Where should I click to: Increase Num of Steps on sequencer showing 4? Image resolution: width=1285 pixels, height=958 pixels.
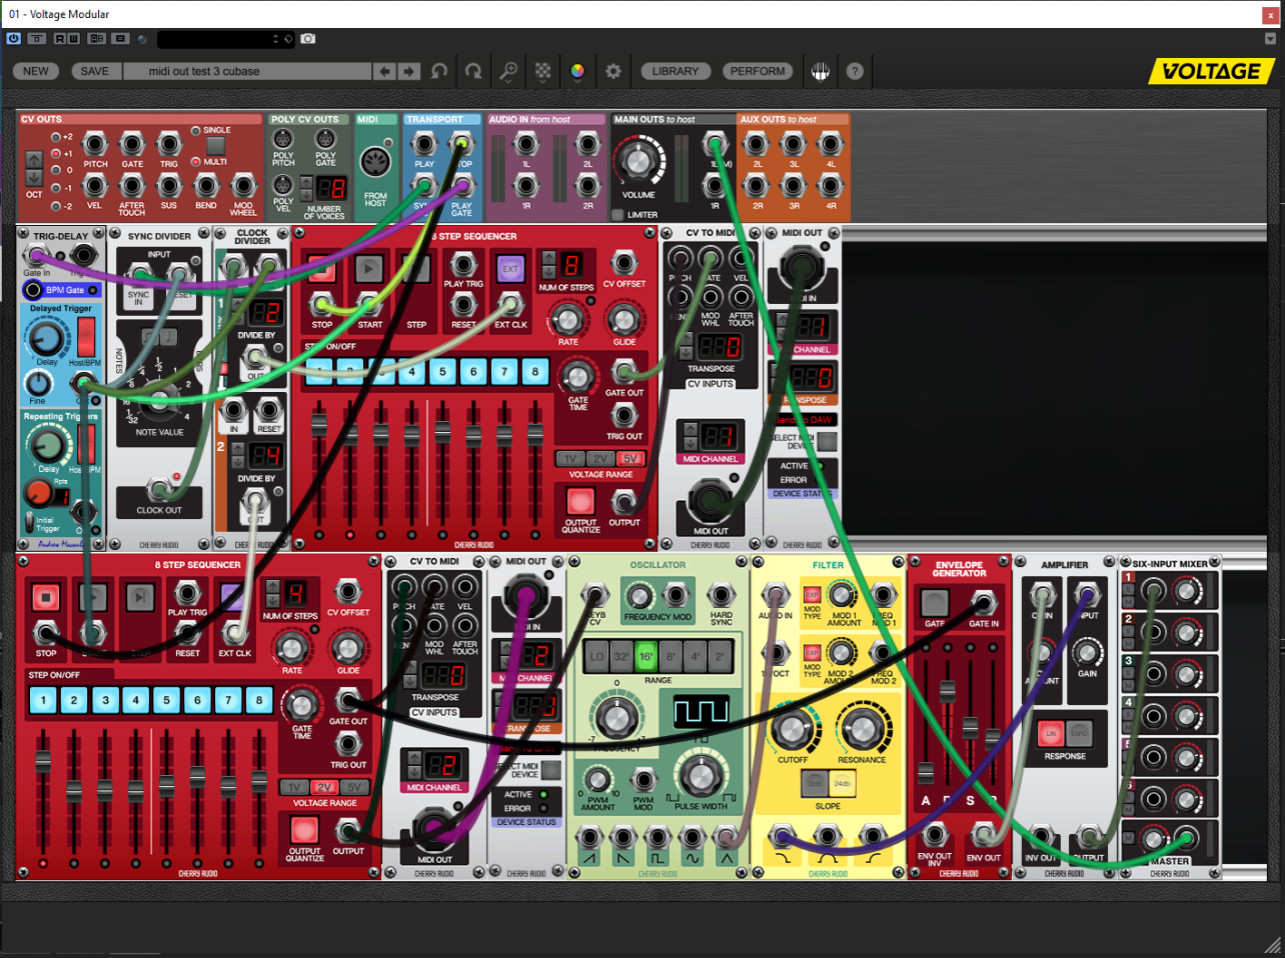272,586
